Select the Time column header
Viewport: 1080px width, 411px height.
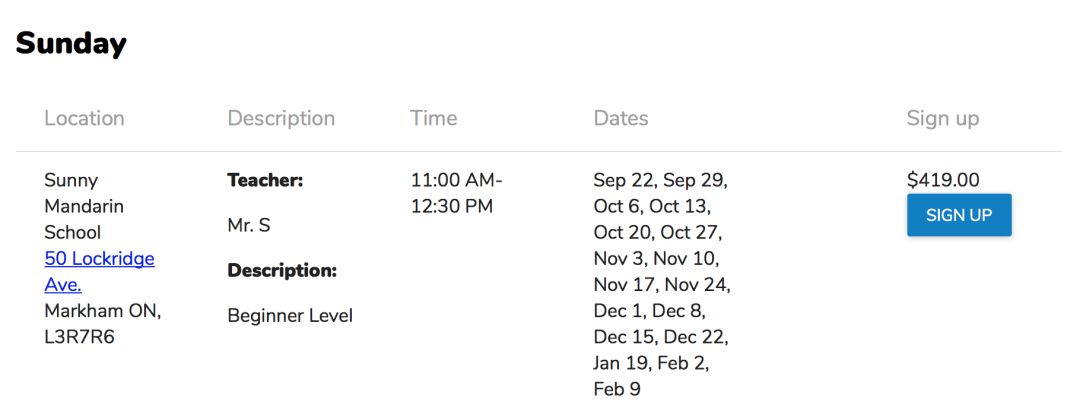pyautogui.click(x=433, y=118)
